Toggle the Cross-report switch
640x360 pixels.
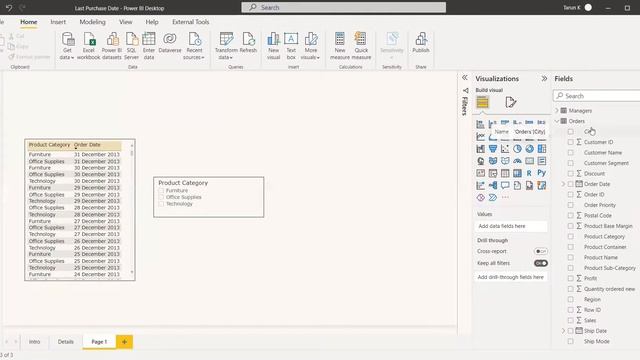pyautogui.click(x=540, y=251)
